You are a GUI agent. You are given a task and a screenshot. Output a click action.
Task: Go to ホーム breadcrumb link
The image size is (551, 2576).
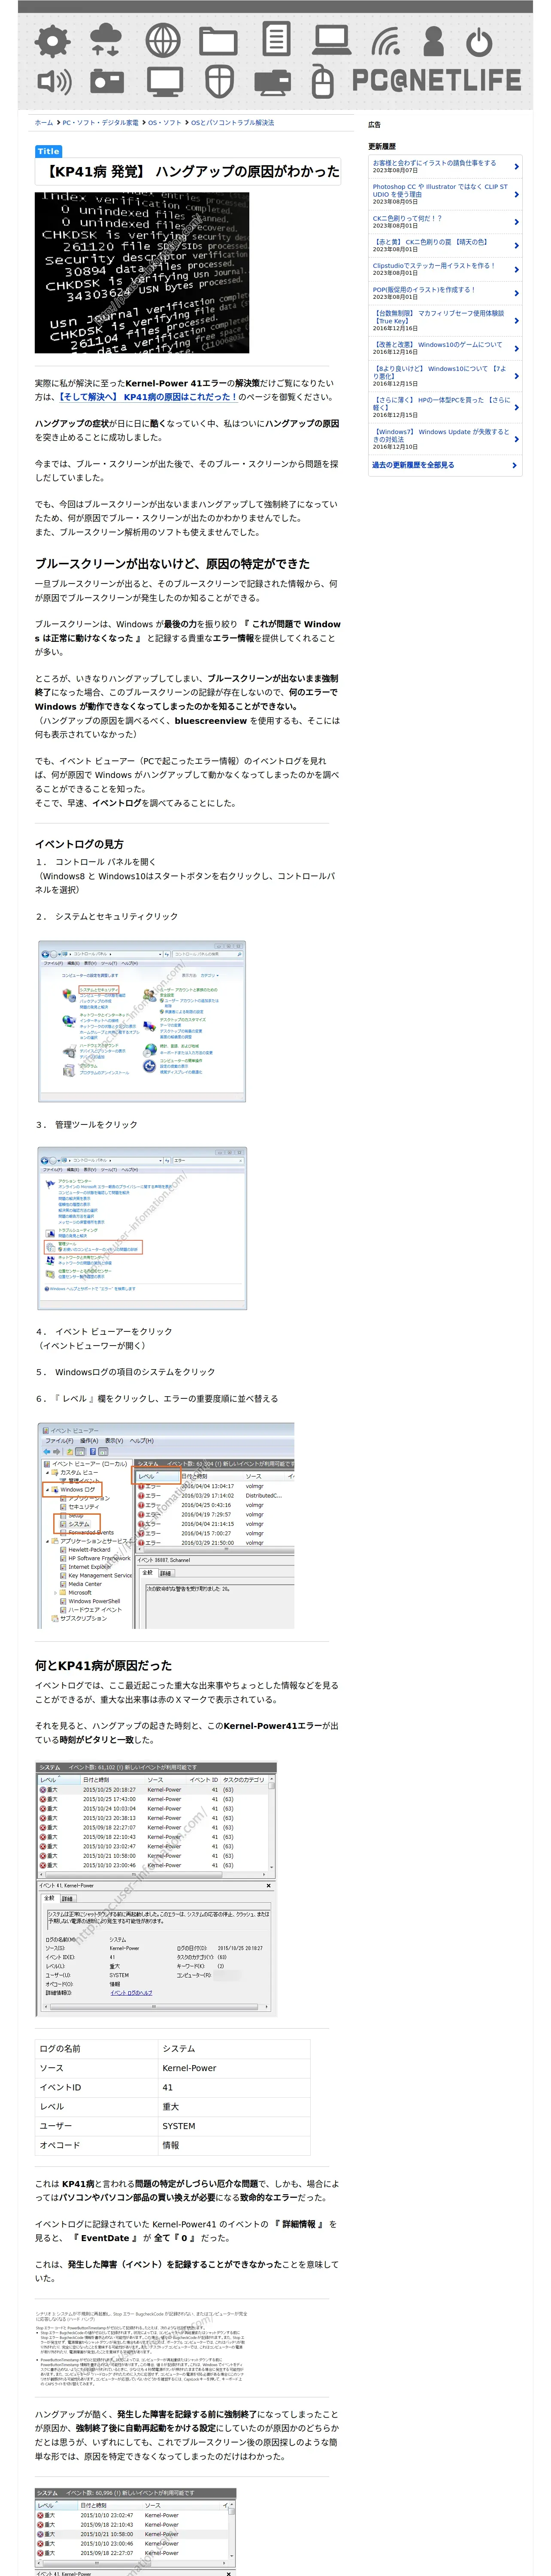(44, 123)
